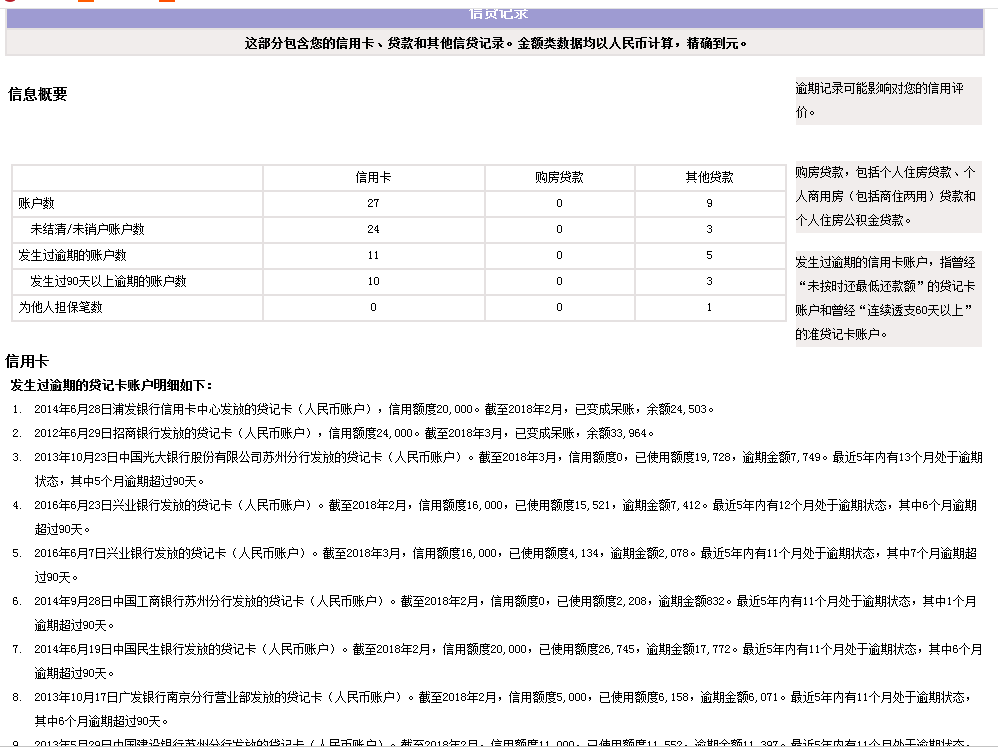Screen dimensions: 998x748
Task: Click the 购房贷款 value 0 in 发生过90天以上逾期的账户数 row
Action: click(559, 281)
